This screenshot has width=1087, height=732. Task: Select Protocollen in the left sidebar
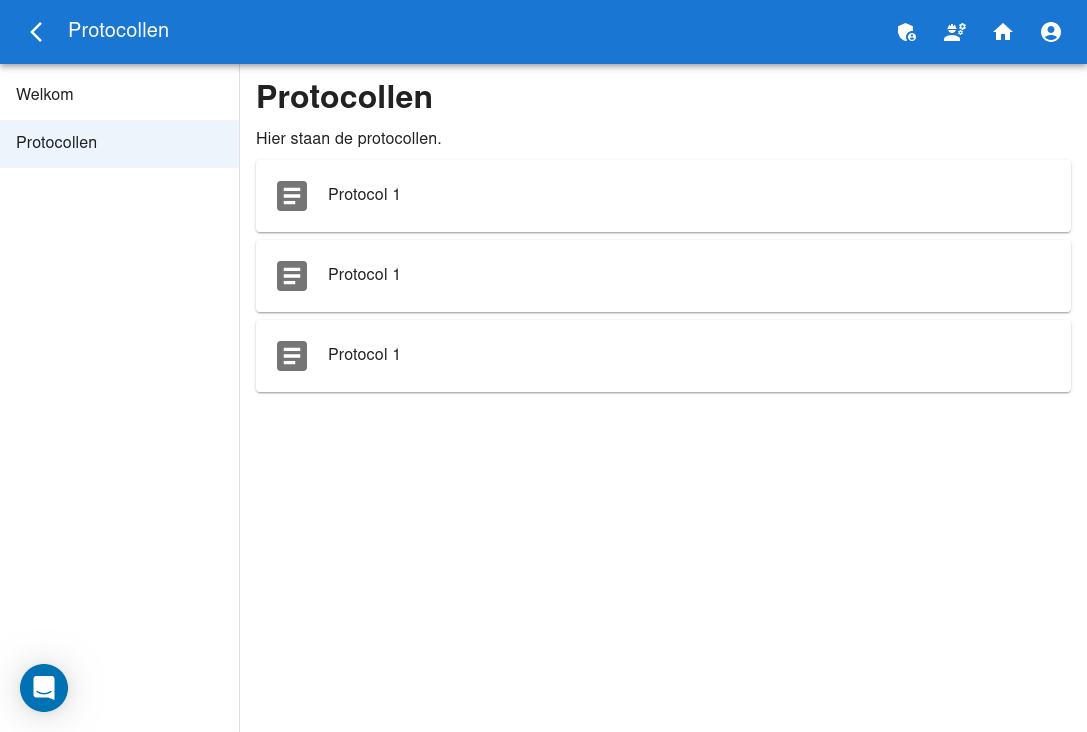pyautogui.click(x=57, y=143)
